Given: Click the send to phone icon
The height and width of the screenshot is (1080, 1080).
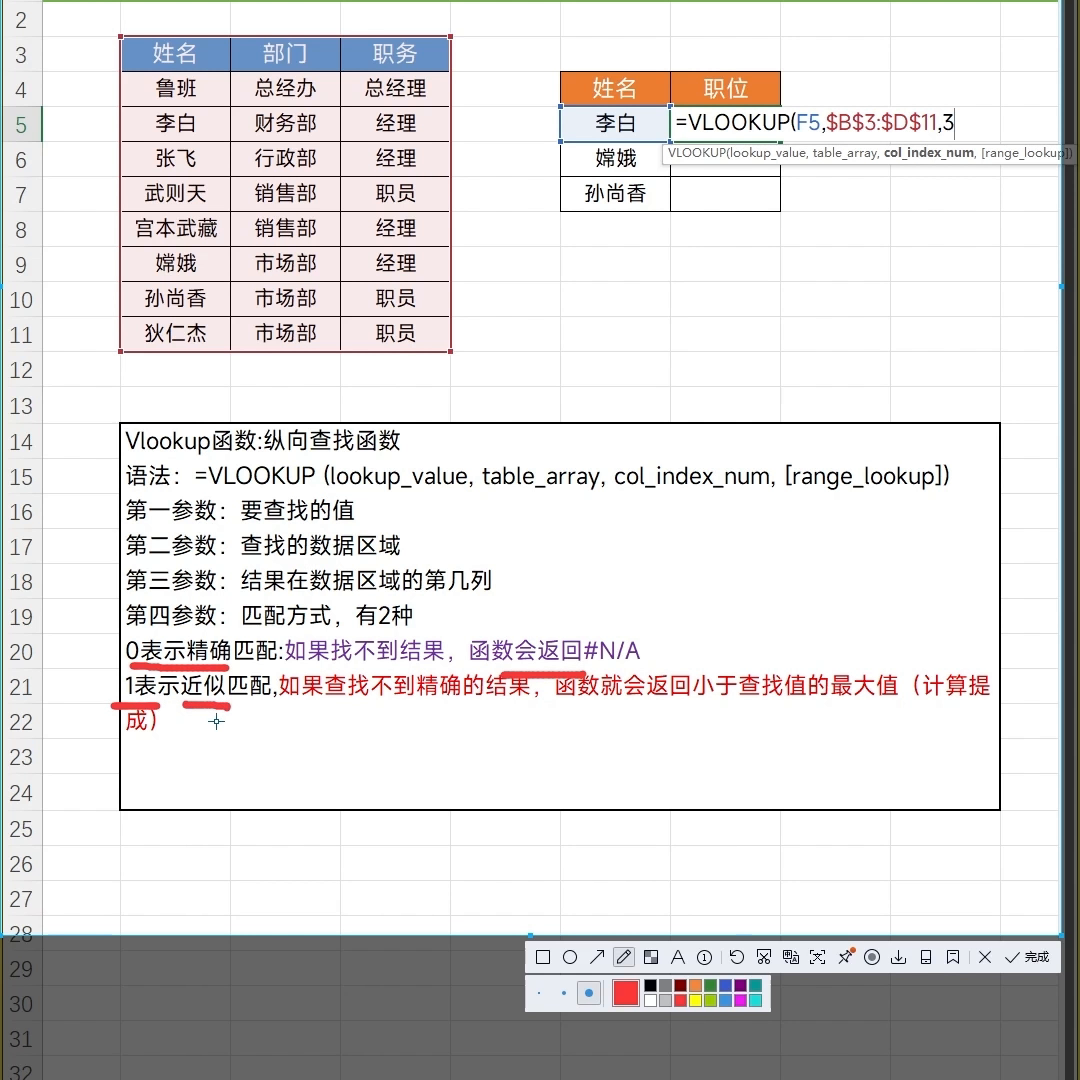Looking at the screenshot, I should pyautogui.click(x=926, y=957).
